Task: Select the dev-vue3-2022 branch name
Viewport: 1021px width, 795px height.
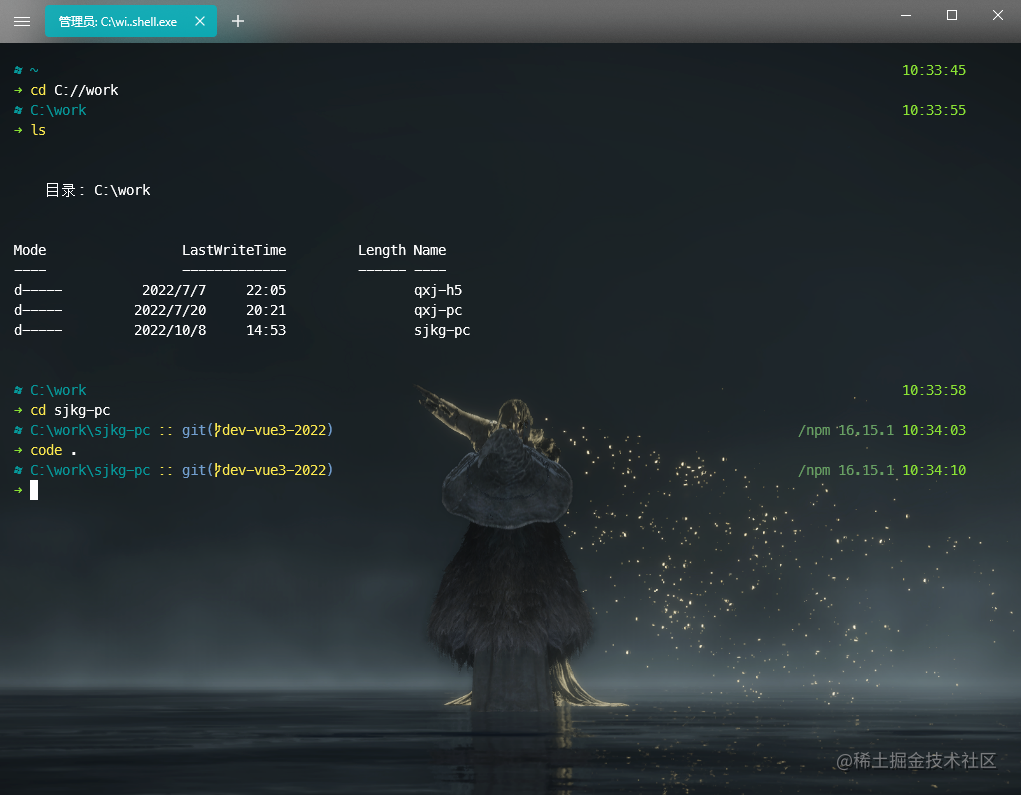Action: click(x=275, y=430)
